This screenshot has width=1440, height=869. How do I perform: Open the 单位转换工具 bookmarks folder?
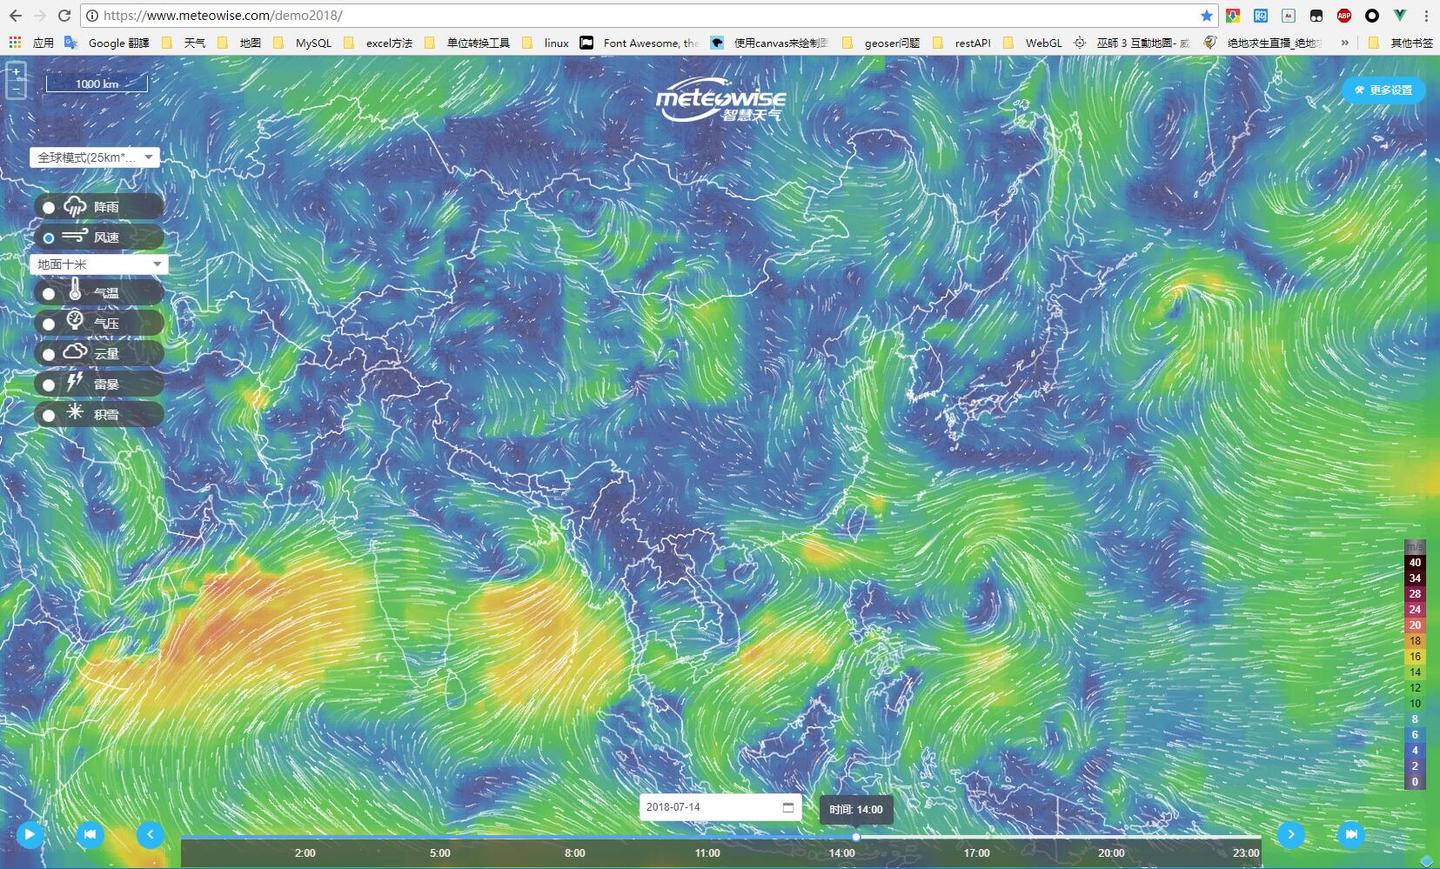(467, 43)
